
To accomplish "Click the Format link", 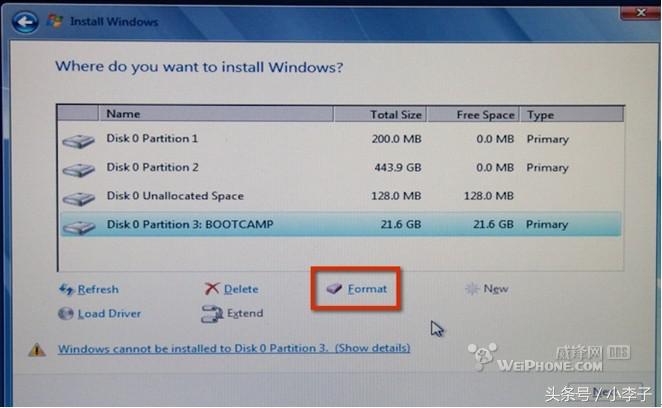I will [x=367, y=289].
